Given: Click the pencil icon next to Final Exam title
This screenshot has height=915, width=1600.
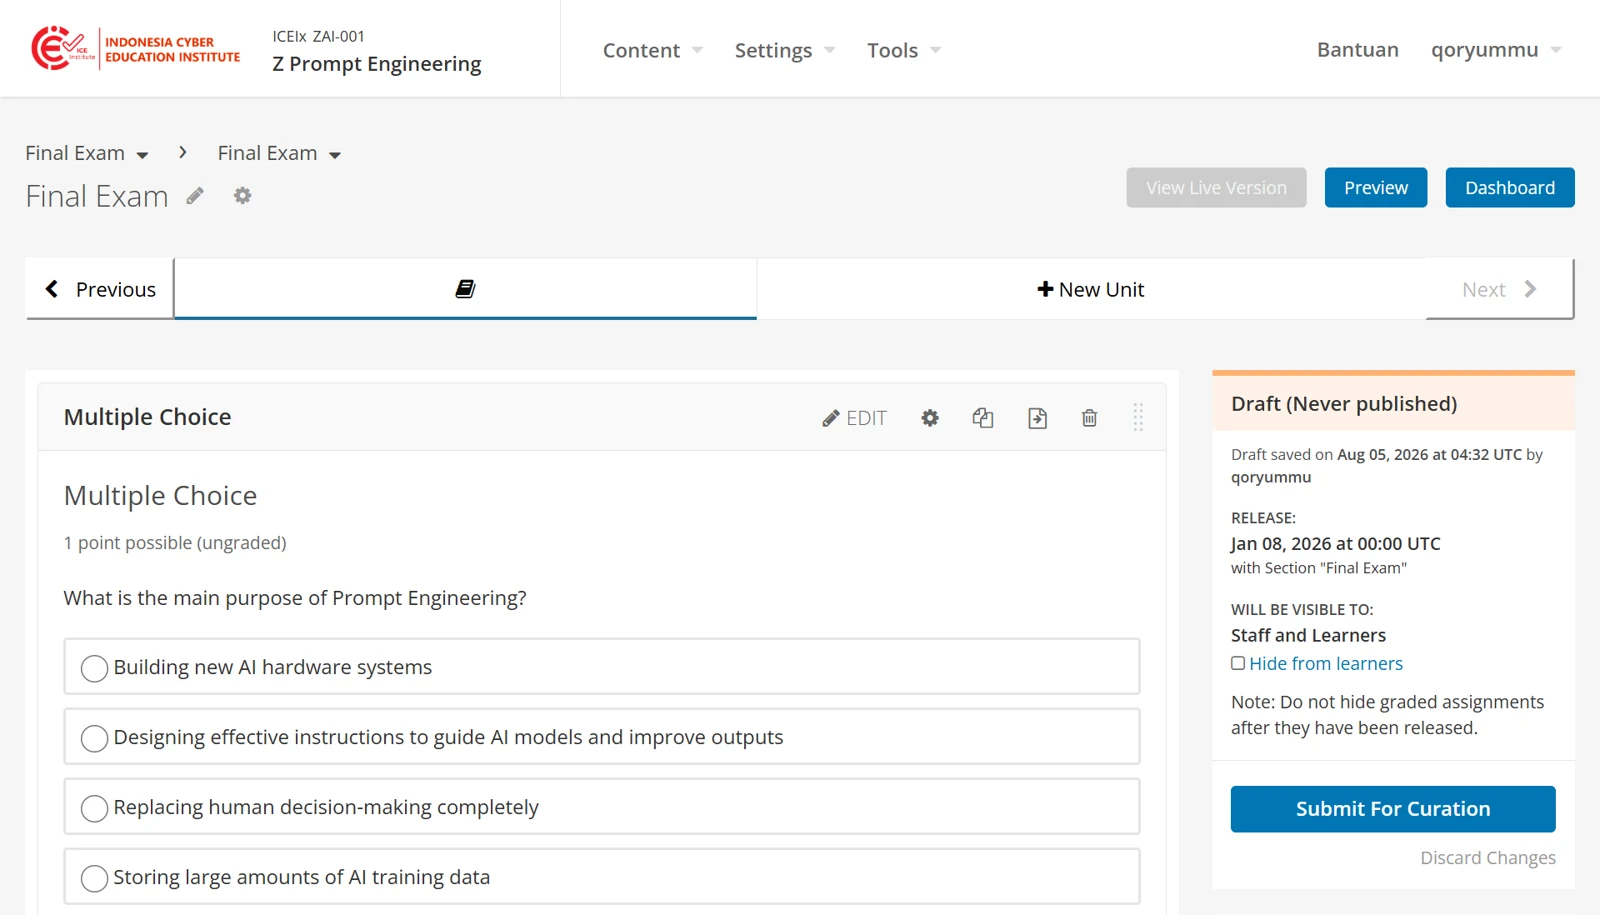Looking at the screenshot, I should point(195,196).
